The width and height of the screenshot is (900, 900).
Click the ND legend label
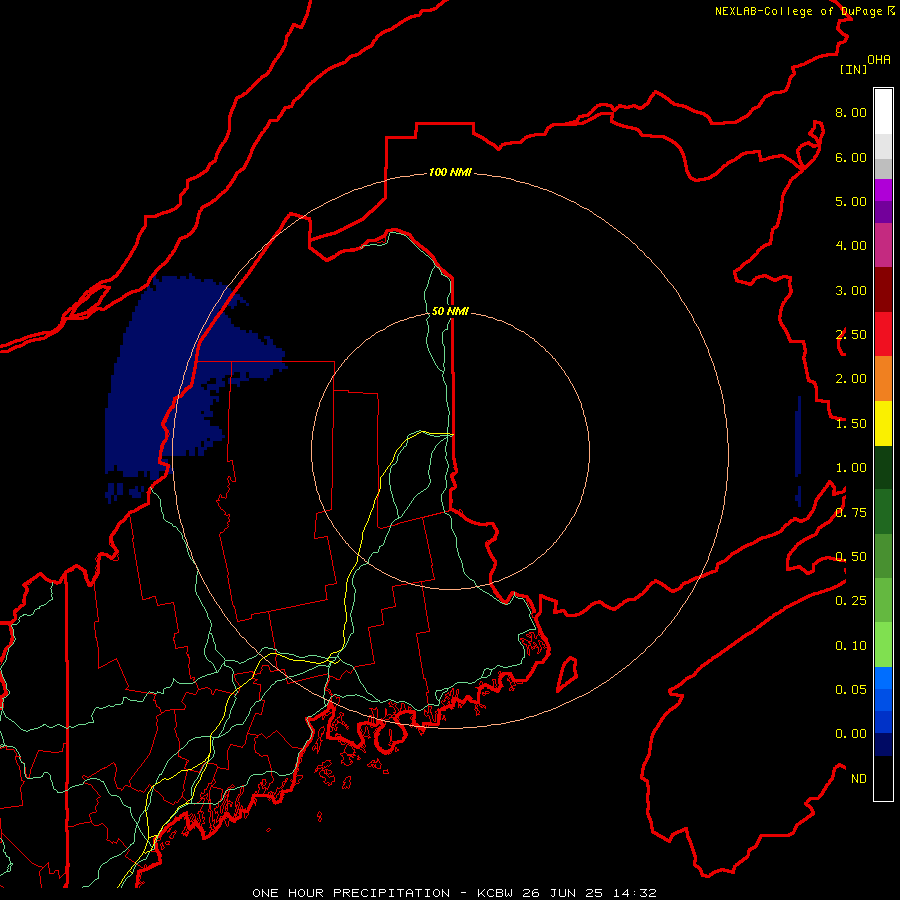[x=859, y=779]
